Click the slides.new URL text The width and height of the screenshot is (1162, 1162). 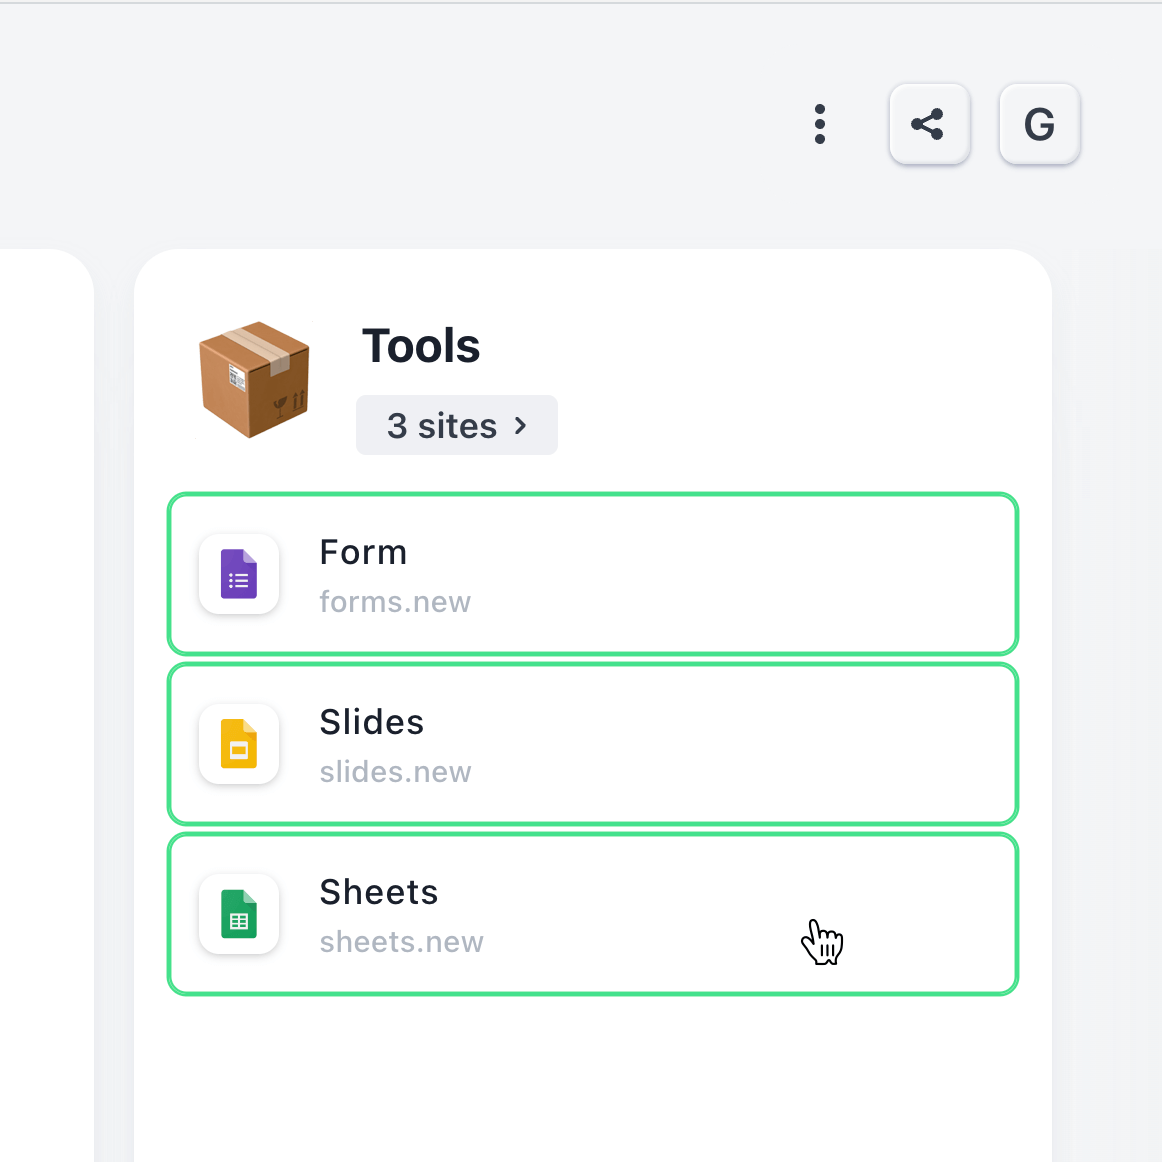click(395, 772)
